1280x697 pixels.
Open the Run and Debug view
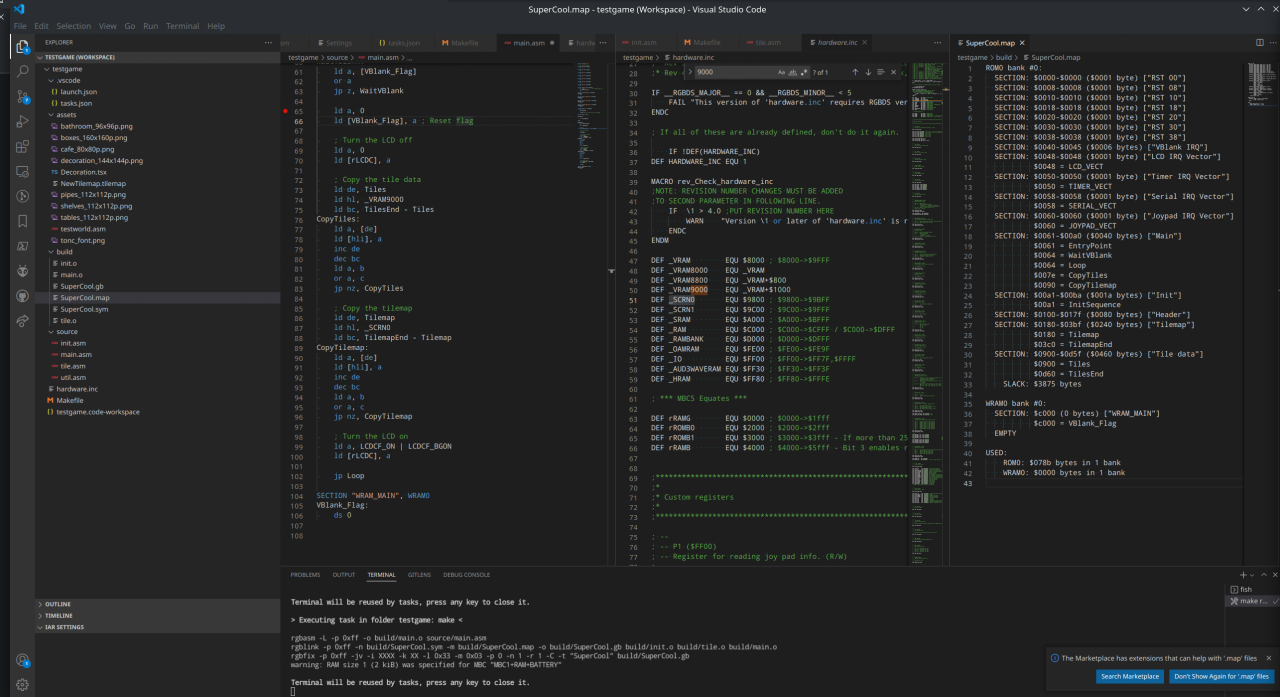22,121
